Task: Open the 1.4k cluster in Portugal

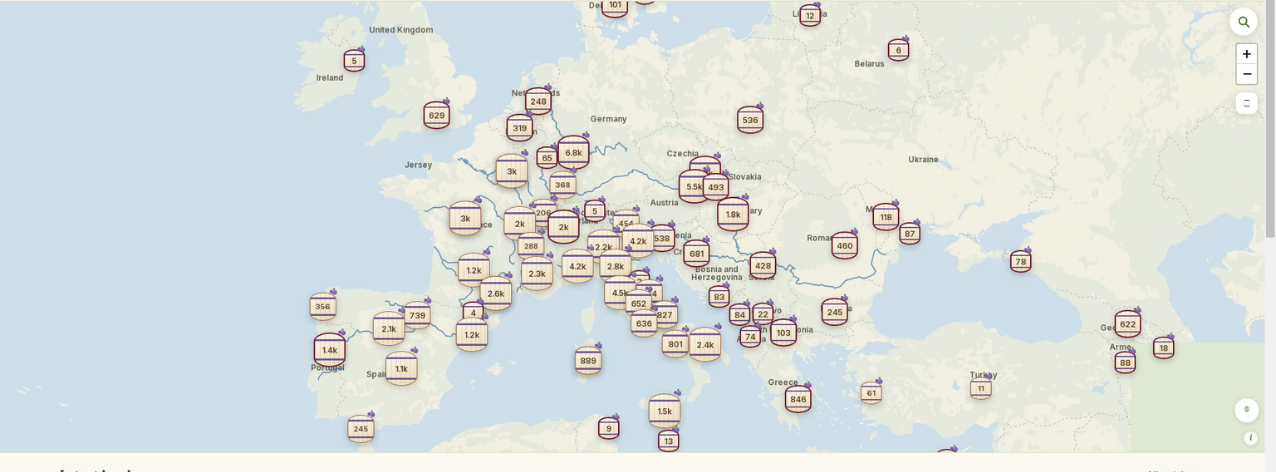Action: [329, 350]
